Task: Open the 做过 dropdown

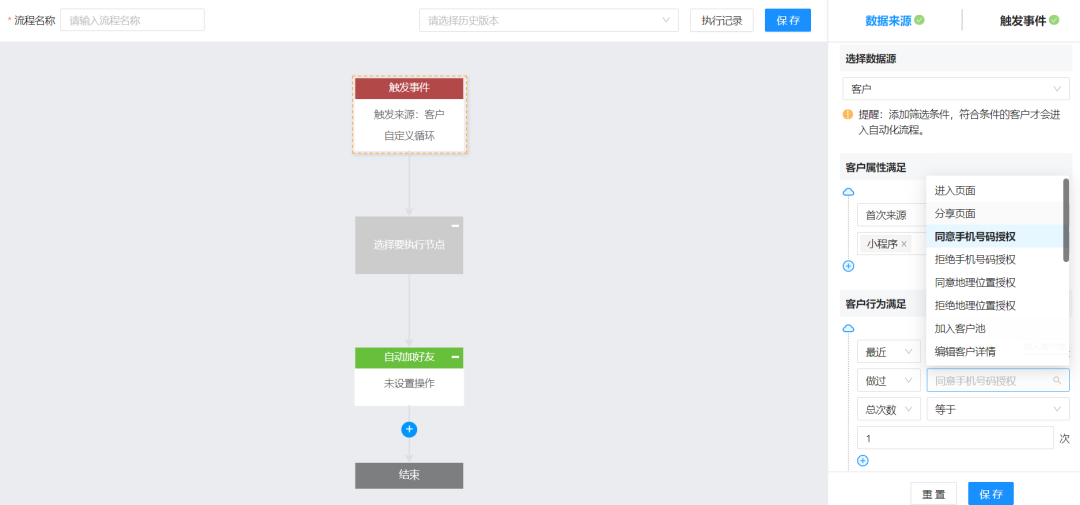Action: point(889,380)
